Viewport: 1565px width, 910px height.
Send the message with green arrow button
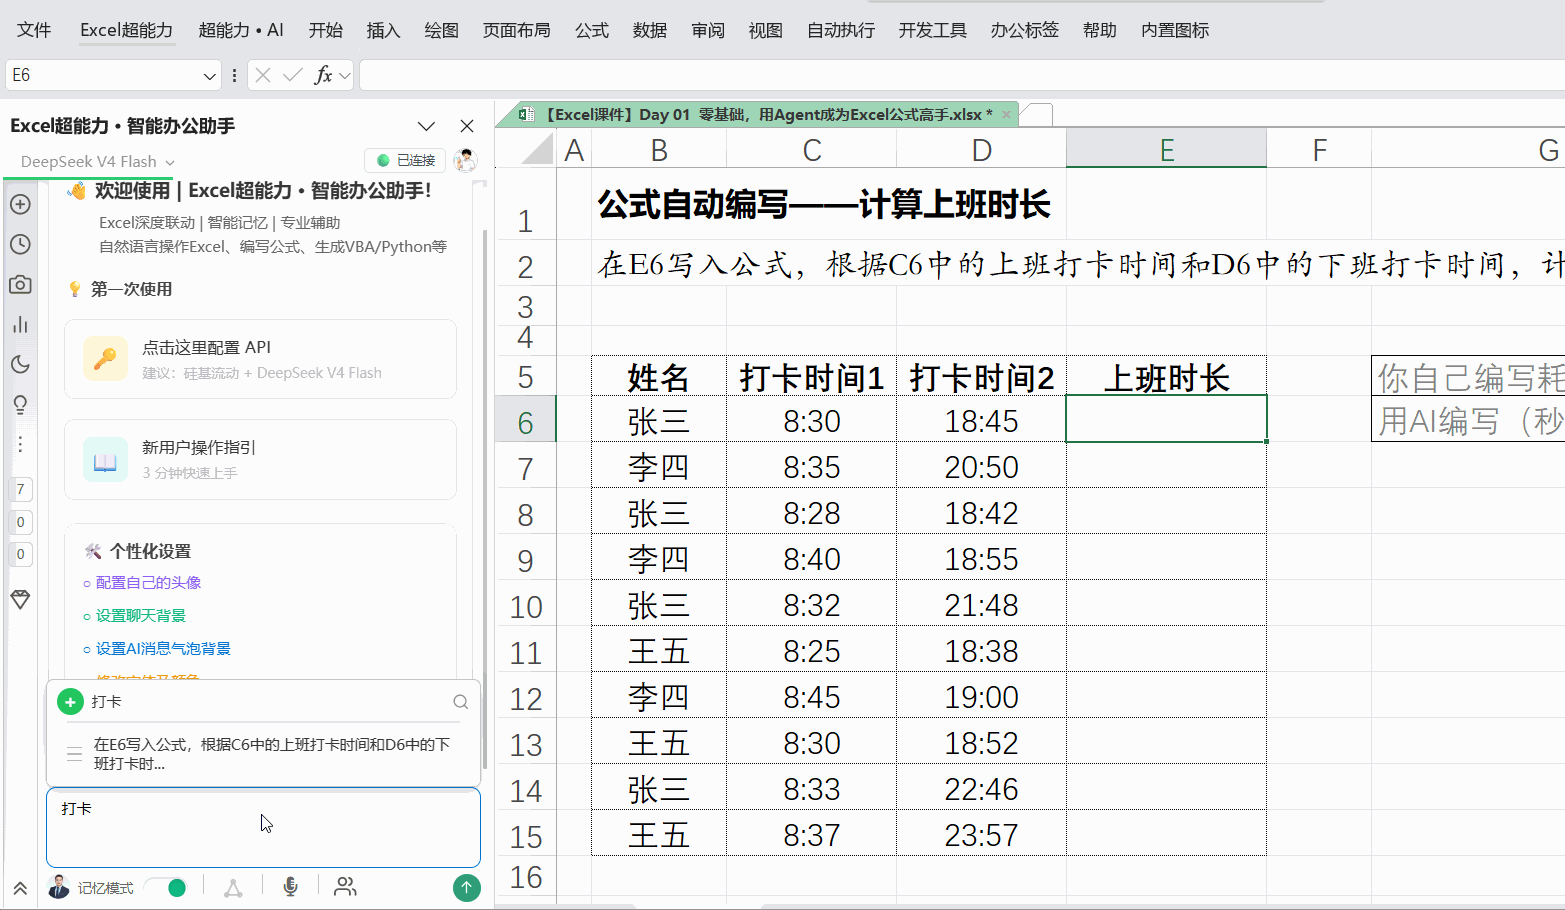467,887
